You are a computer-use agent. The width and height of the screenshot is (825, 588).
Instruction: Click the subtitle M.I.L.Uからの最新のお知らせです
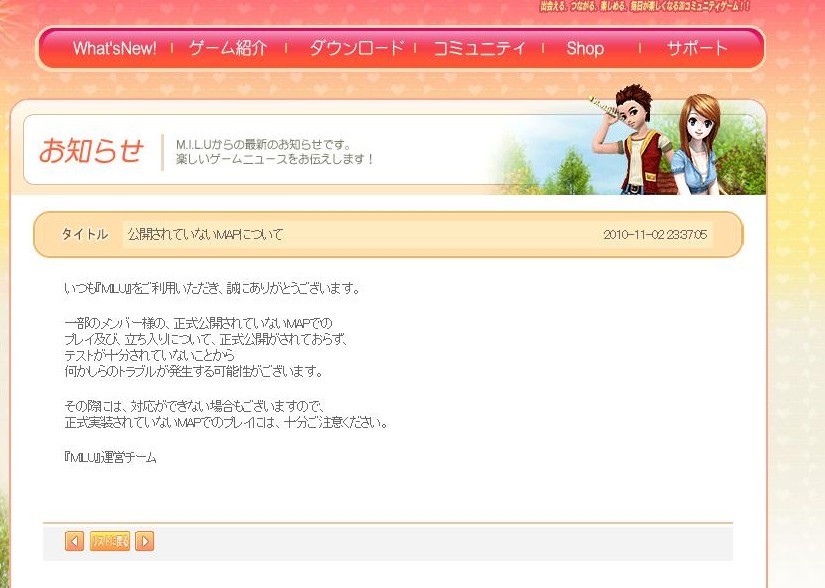point(263,144)
